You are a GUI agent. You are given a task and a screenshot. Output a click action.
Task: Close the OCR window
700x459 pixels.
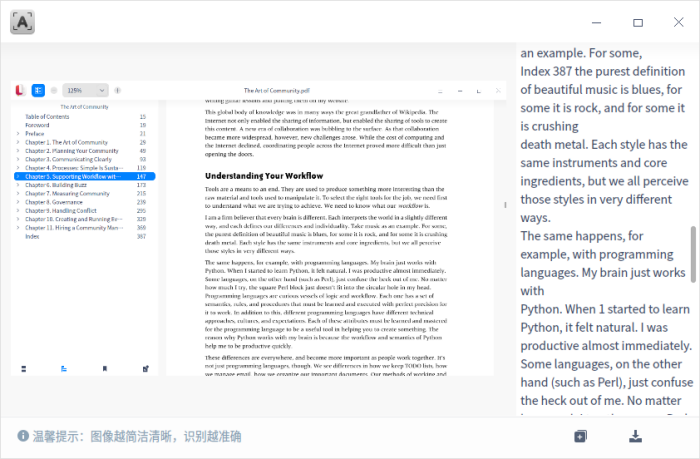click(x=679, y=22)
